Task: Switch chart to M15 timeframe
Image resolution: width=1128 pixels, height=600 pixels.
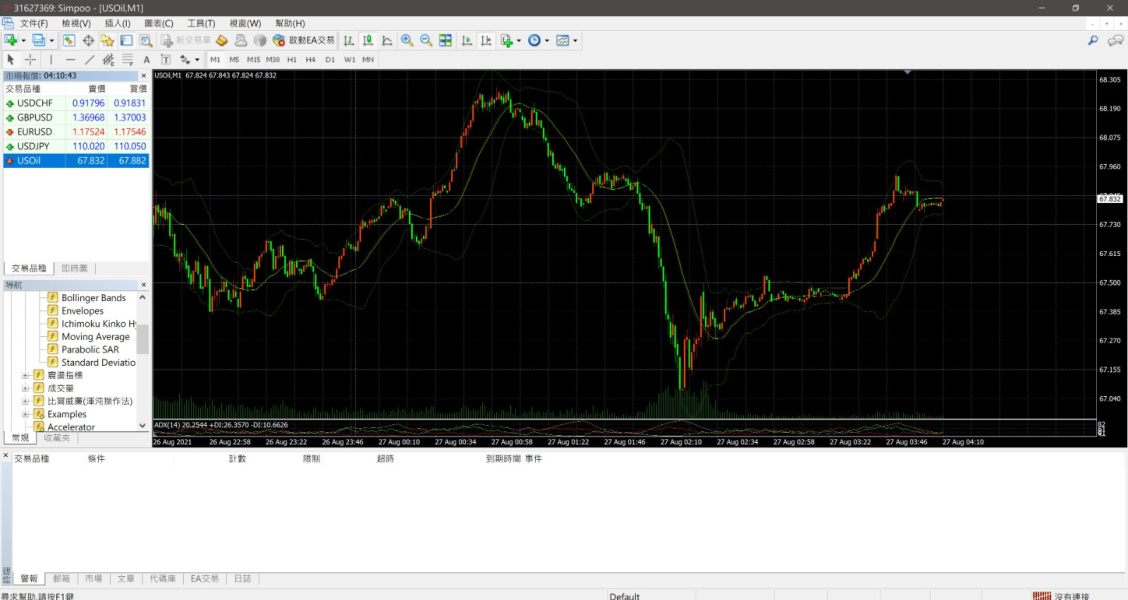Action: [253, 60]
